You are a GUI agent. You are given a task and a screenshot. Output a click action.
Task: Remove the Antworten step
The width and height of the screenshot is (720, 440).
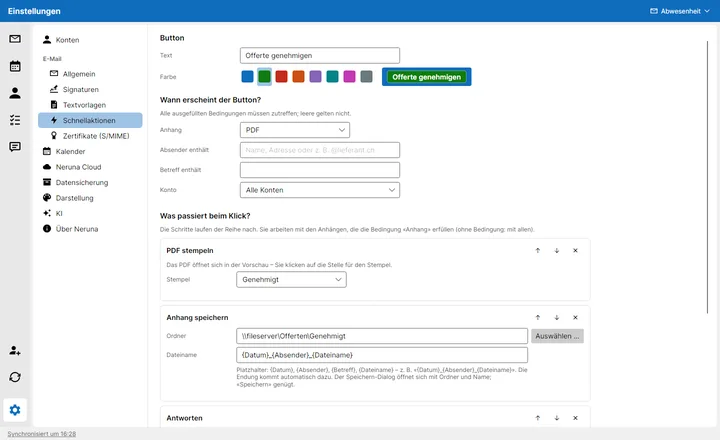tap(575, 418)
